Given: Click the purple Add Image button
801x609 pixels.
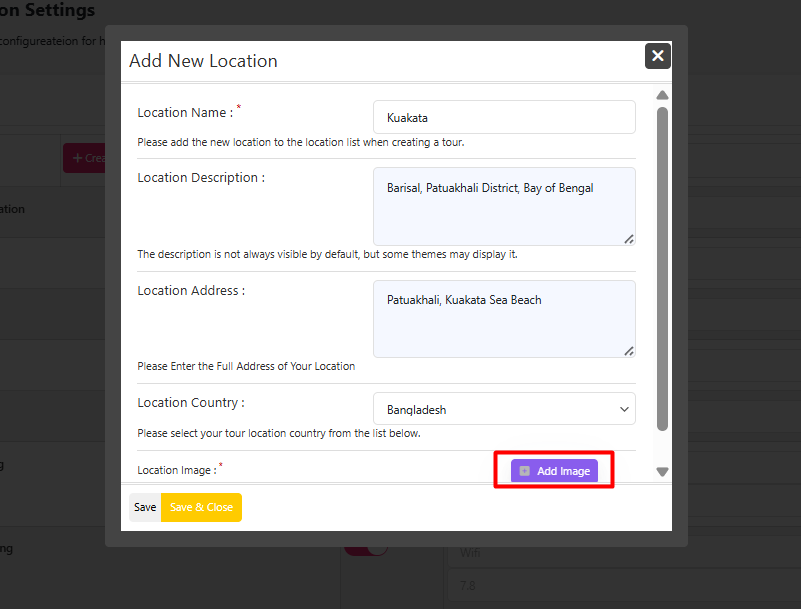Looking at the screenshot, I should tap(554, 471).
